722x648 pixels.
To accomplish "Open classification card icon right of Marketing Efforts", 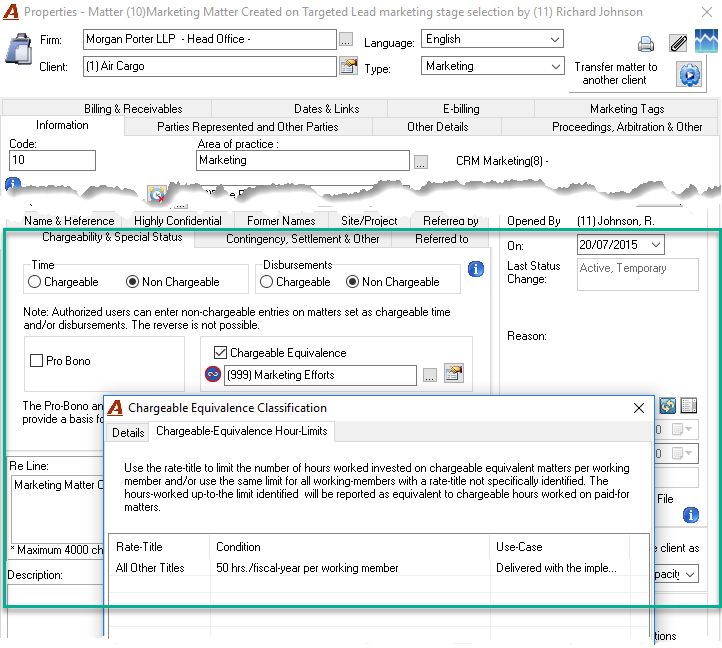I will point(454,374).
